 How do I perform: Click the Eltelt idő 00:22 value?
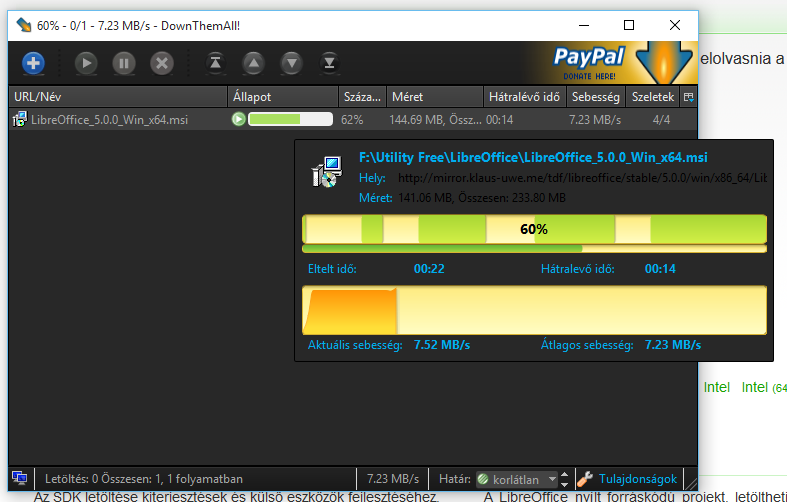pyautogui.click(x=429, y=269)
